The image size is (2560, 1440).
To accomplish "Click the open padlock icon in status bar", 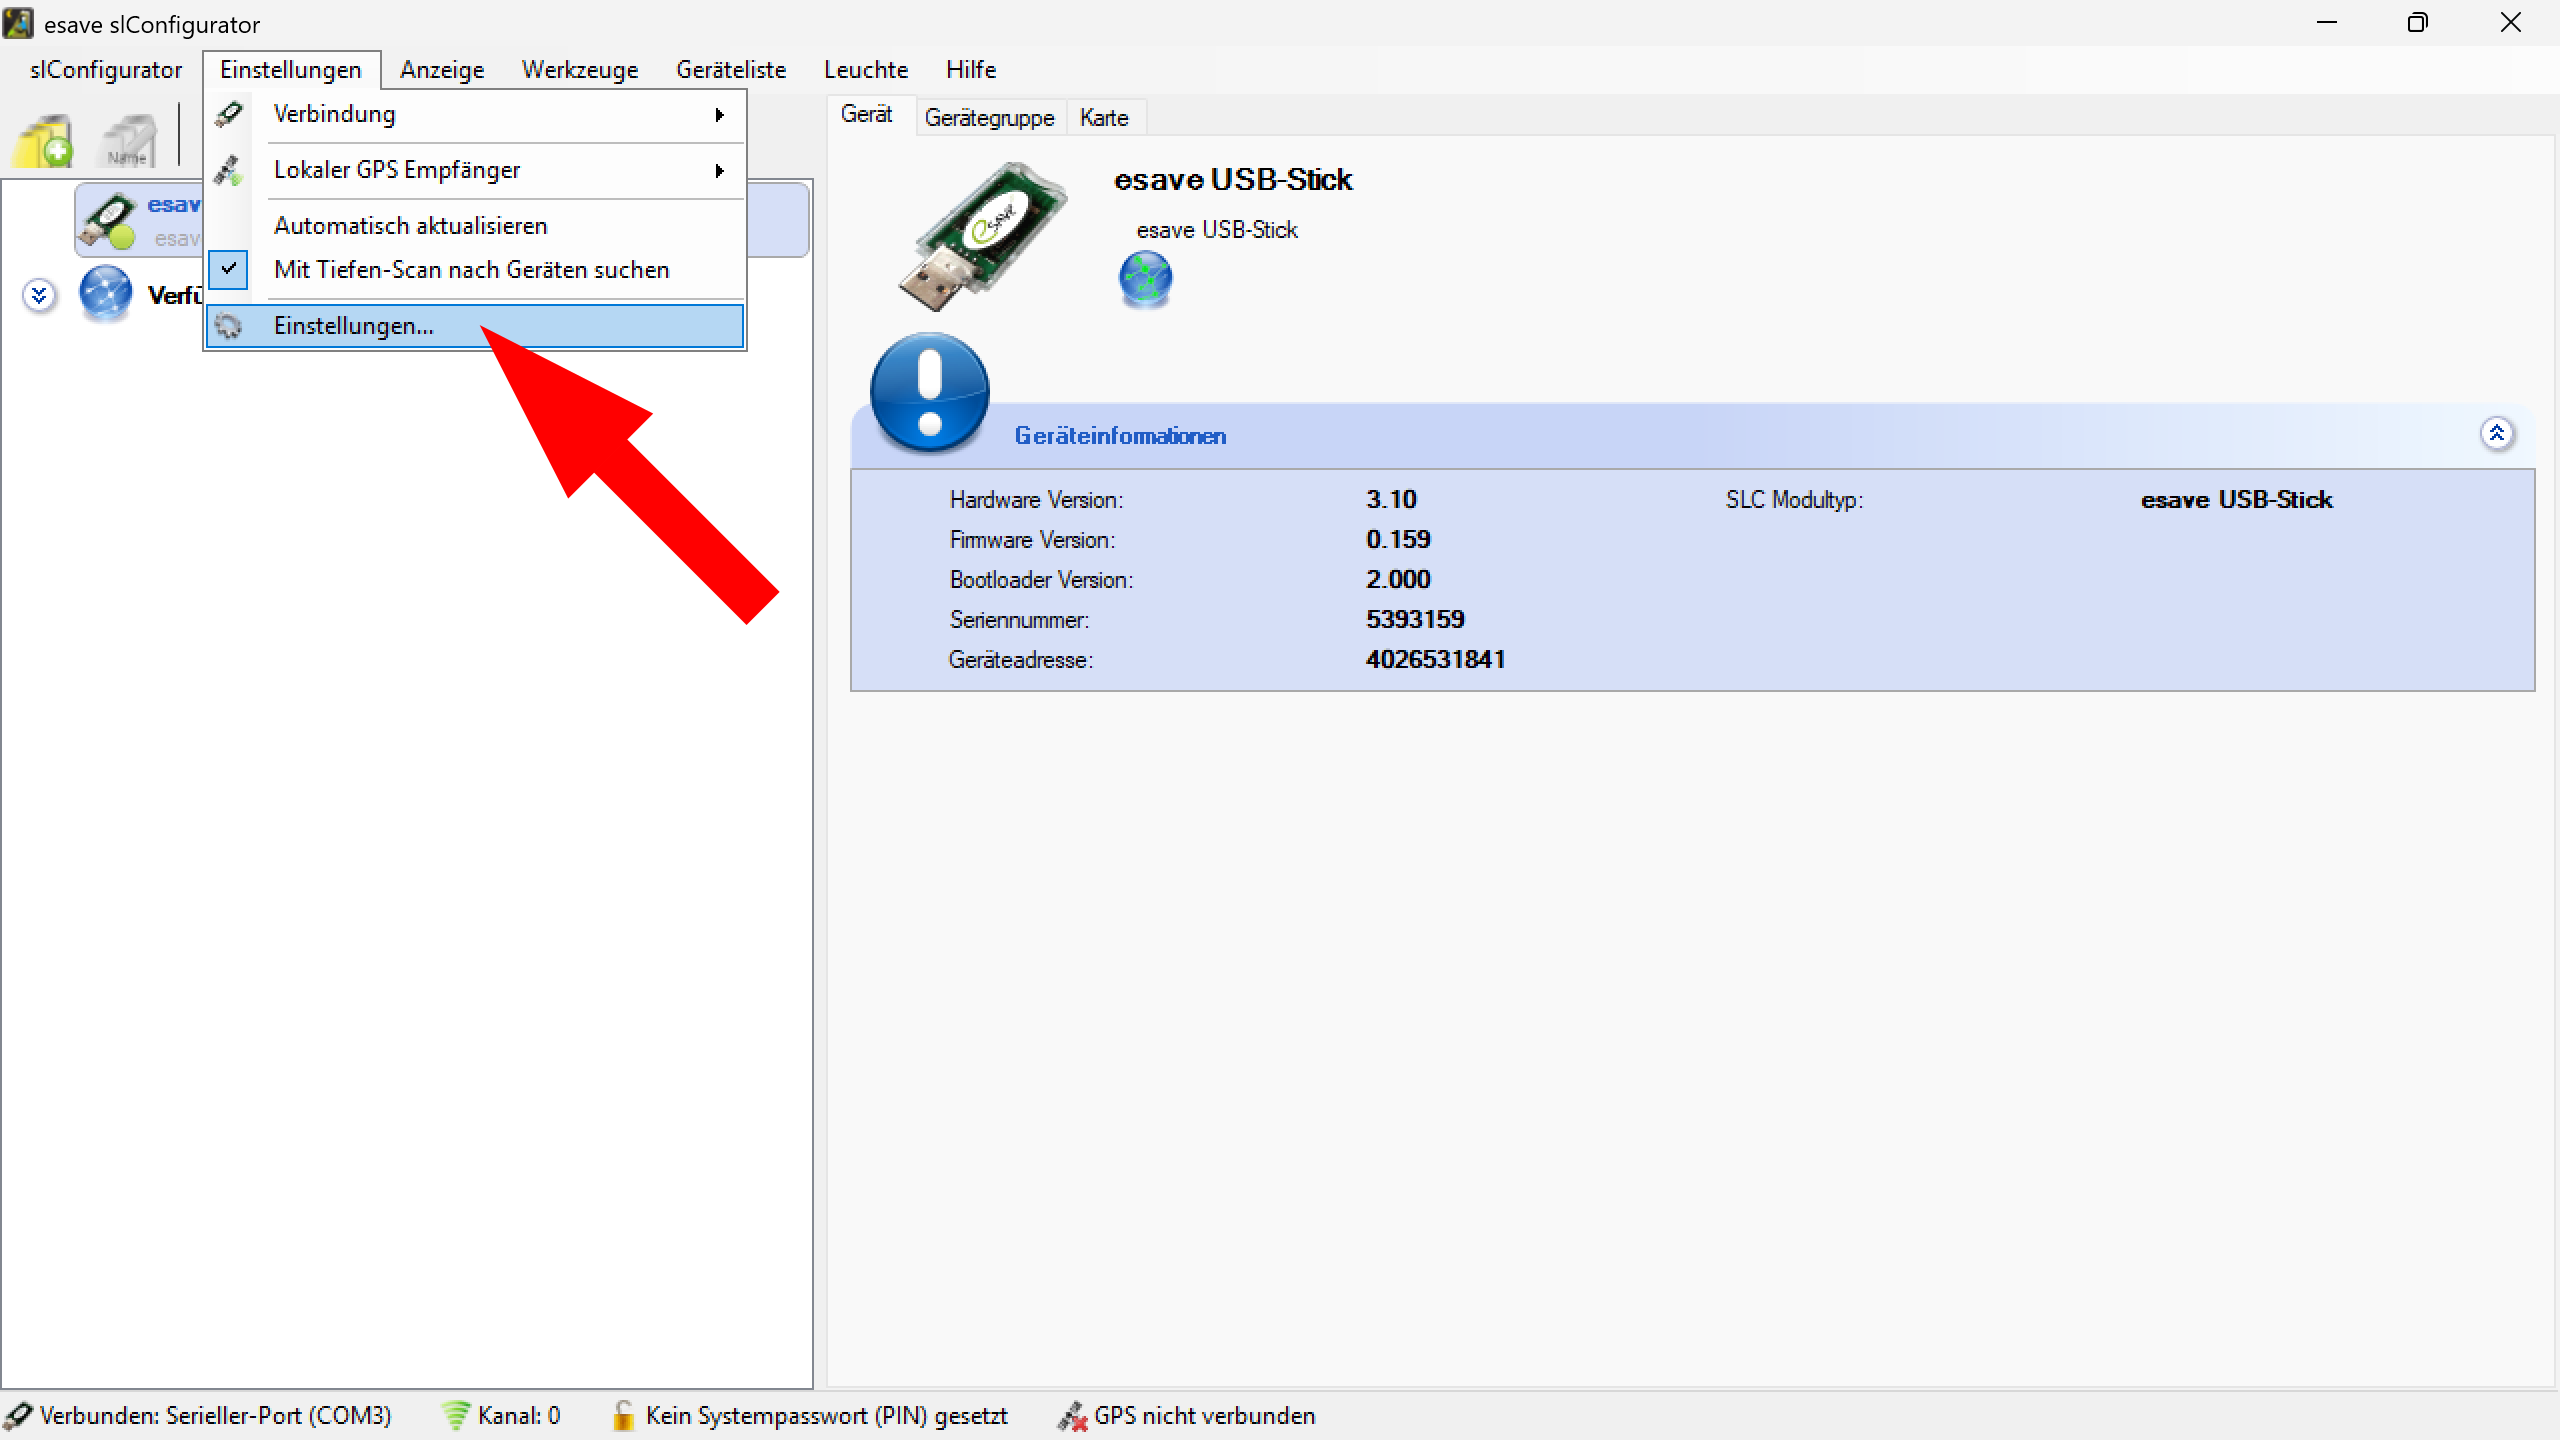I will tap(623, 1416).
